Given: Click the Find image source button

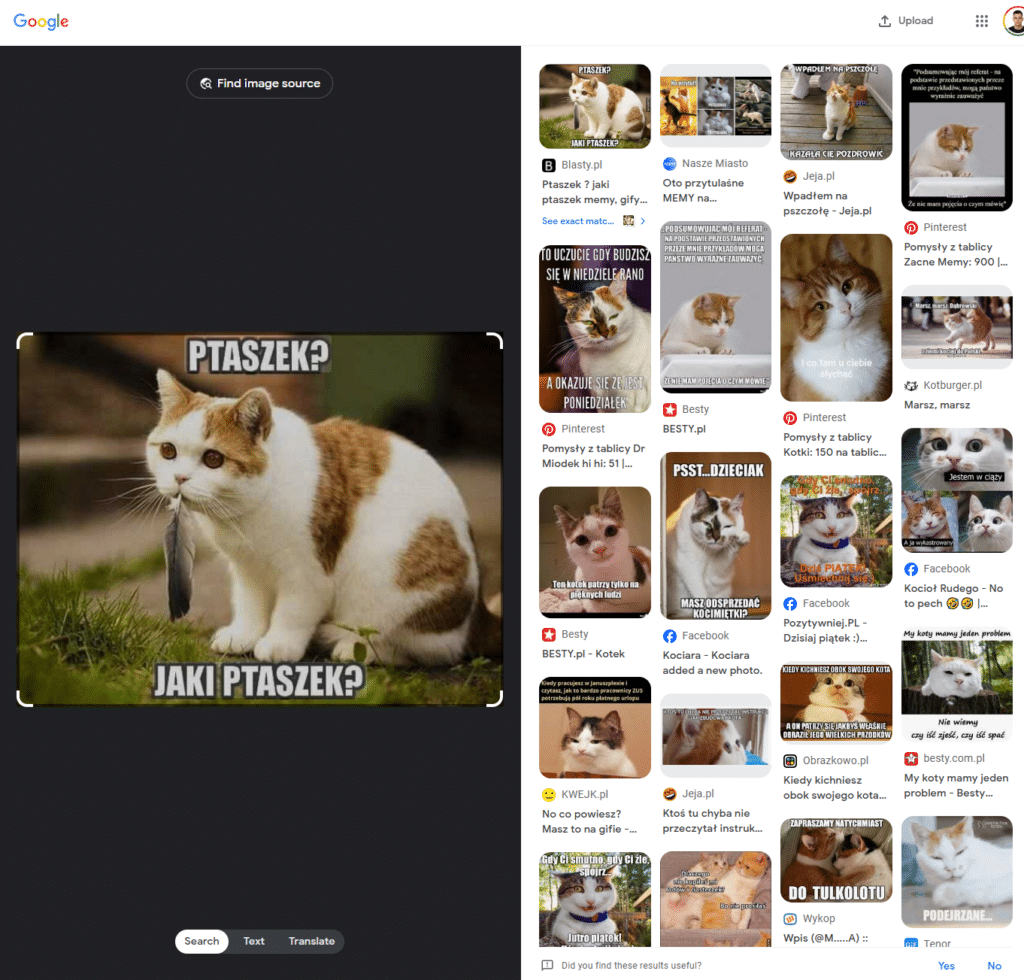Looking at the screenshot, I should 259,83.
